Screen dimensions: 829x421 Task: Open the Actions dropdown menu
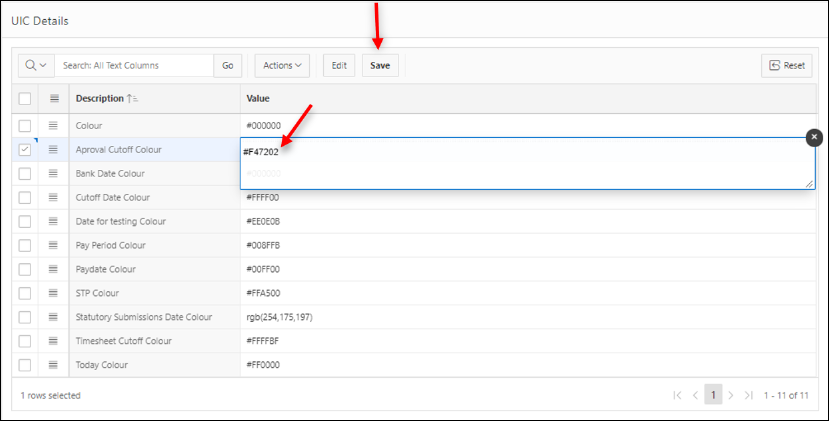282,65
